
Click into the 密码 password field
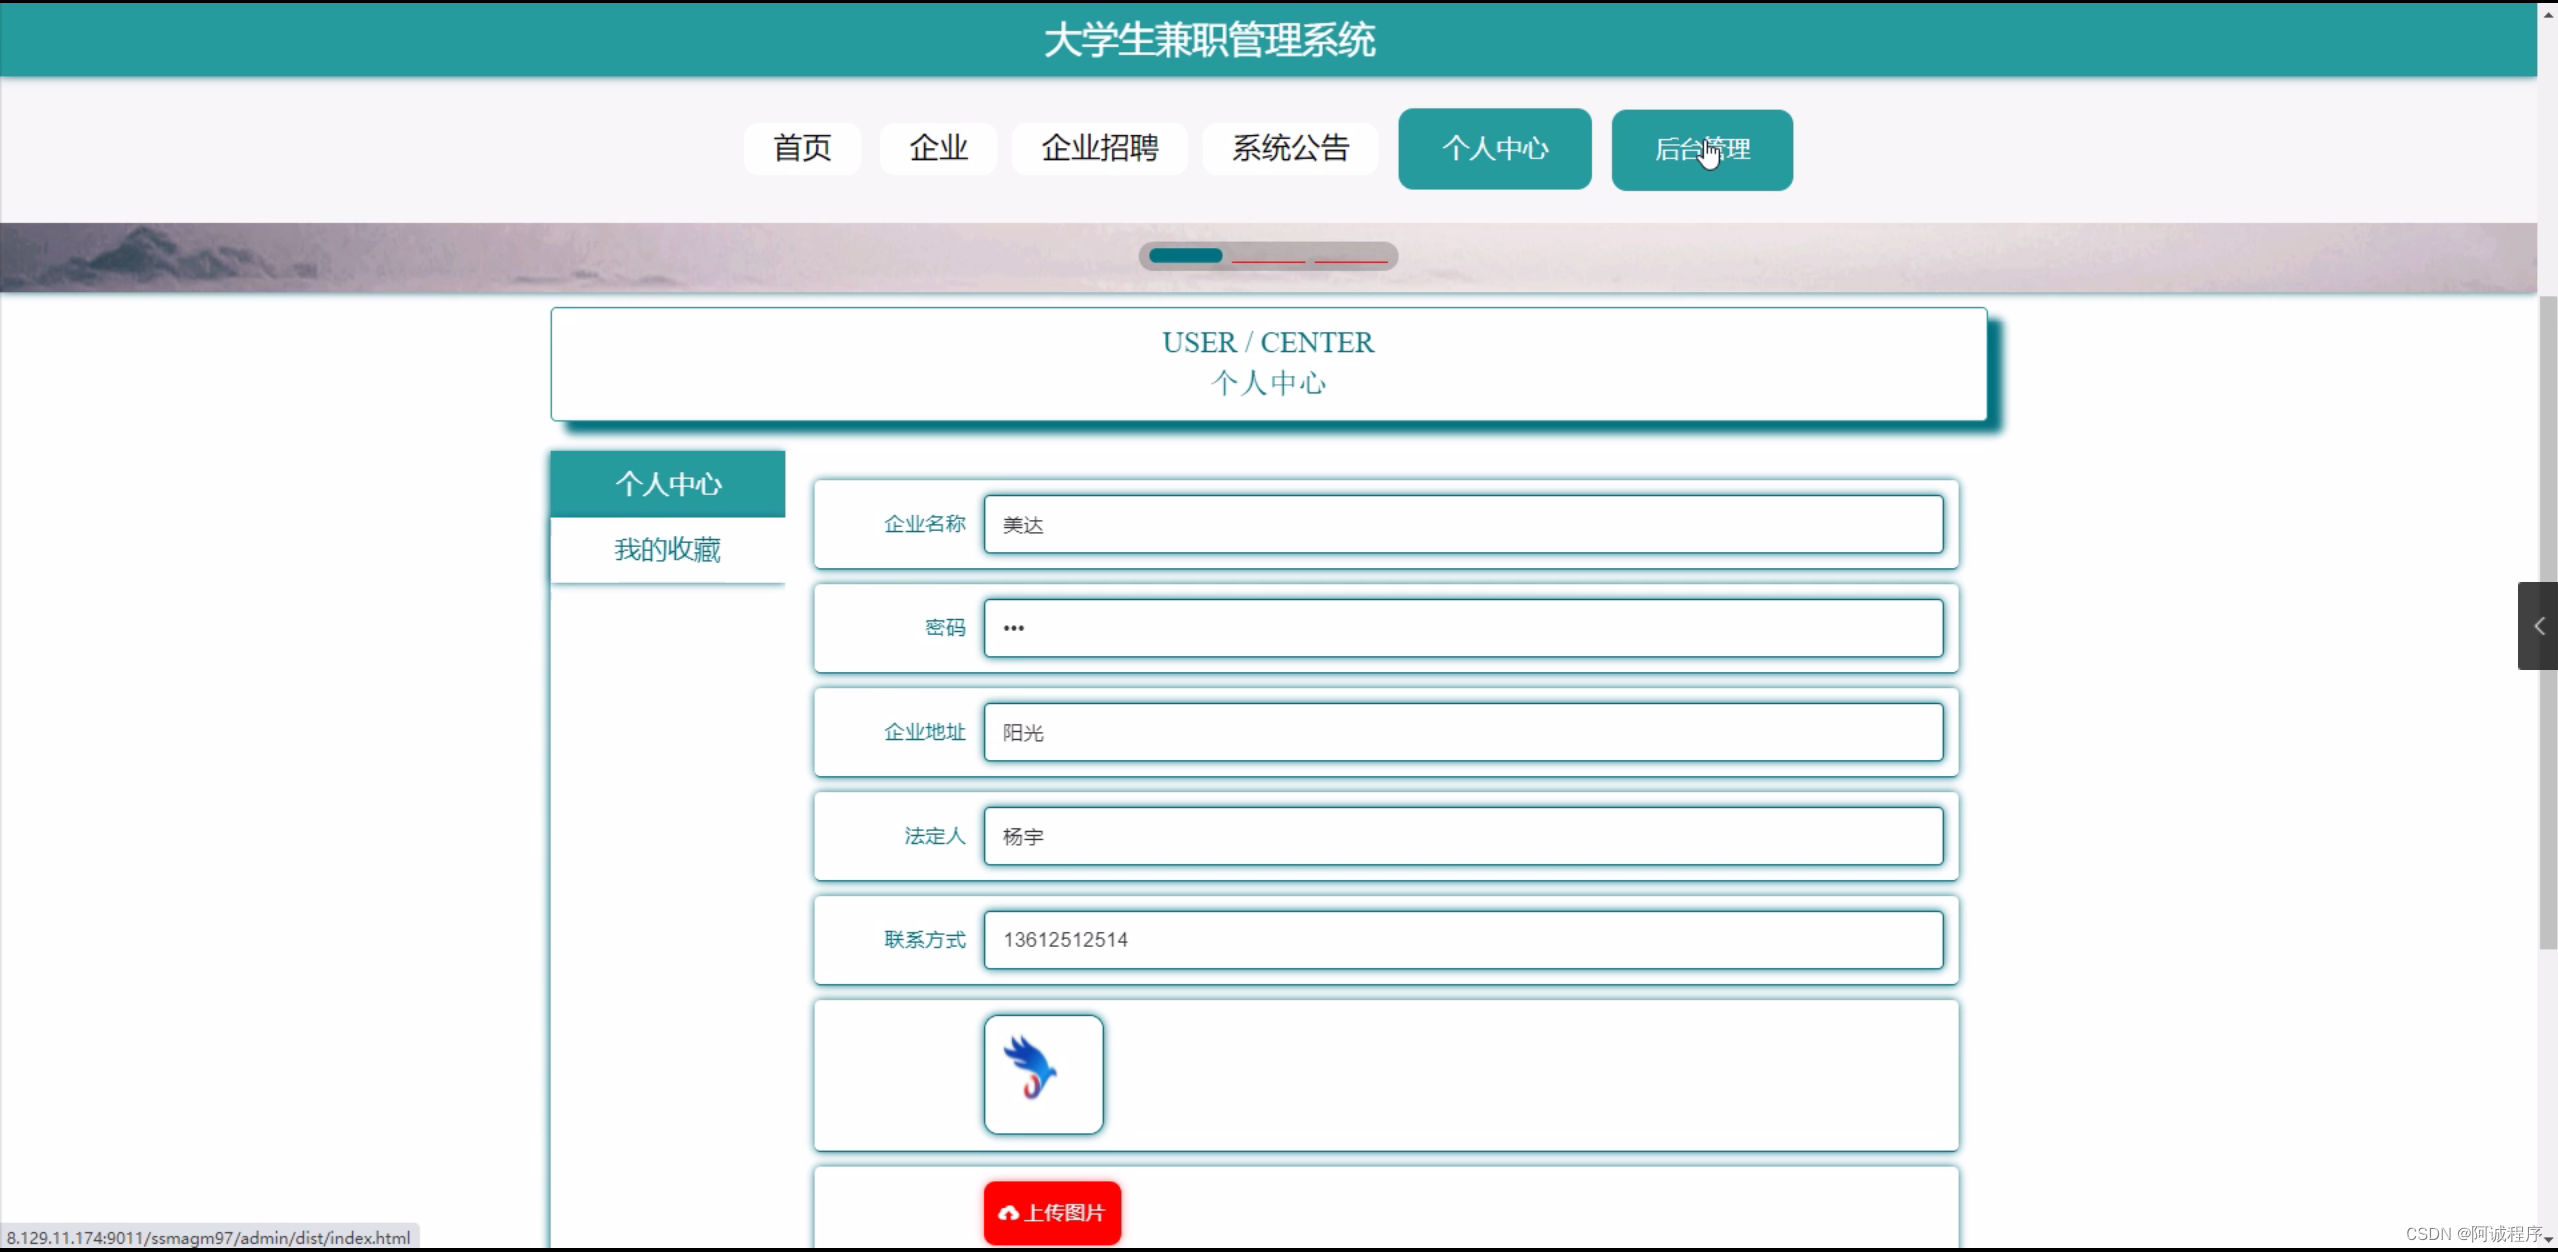(1463, 628)
